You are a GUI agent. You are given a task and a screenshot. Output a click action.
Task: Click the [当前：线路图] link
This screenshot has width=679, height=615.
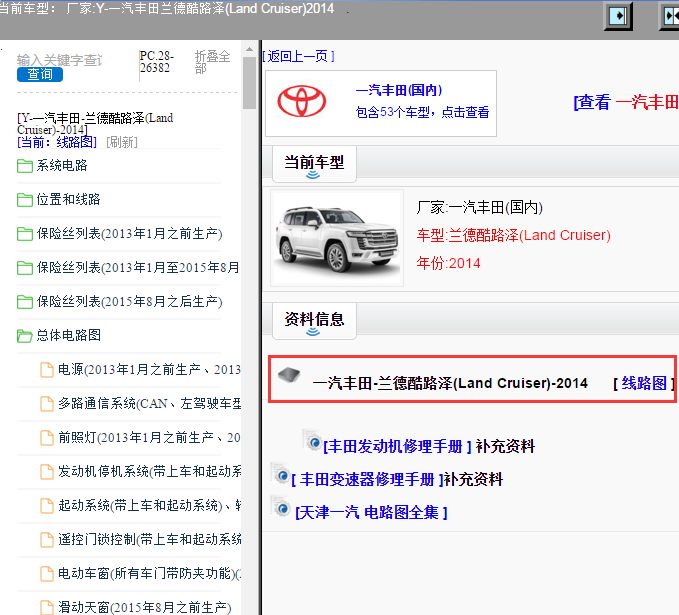57,142
